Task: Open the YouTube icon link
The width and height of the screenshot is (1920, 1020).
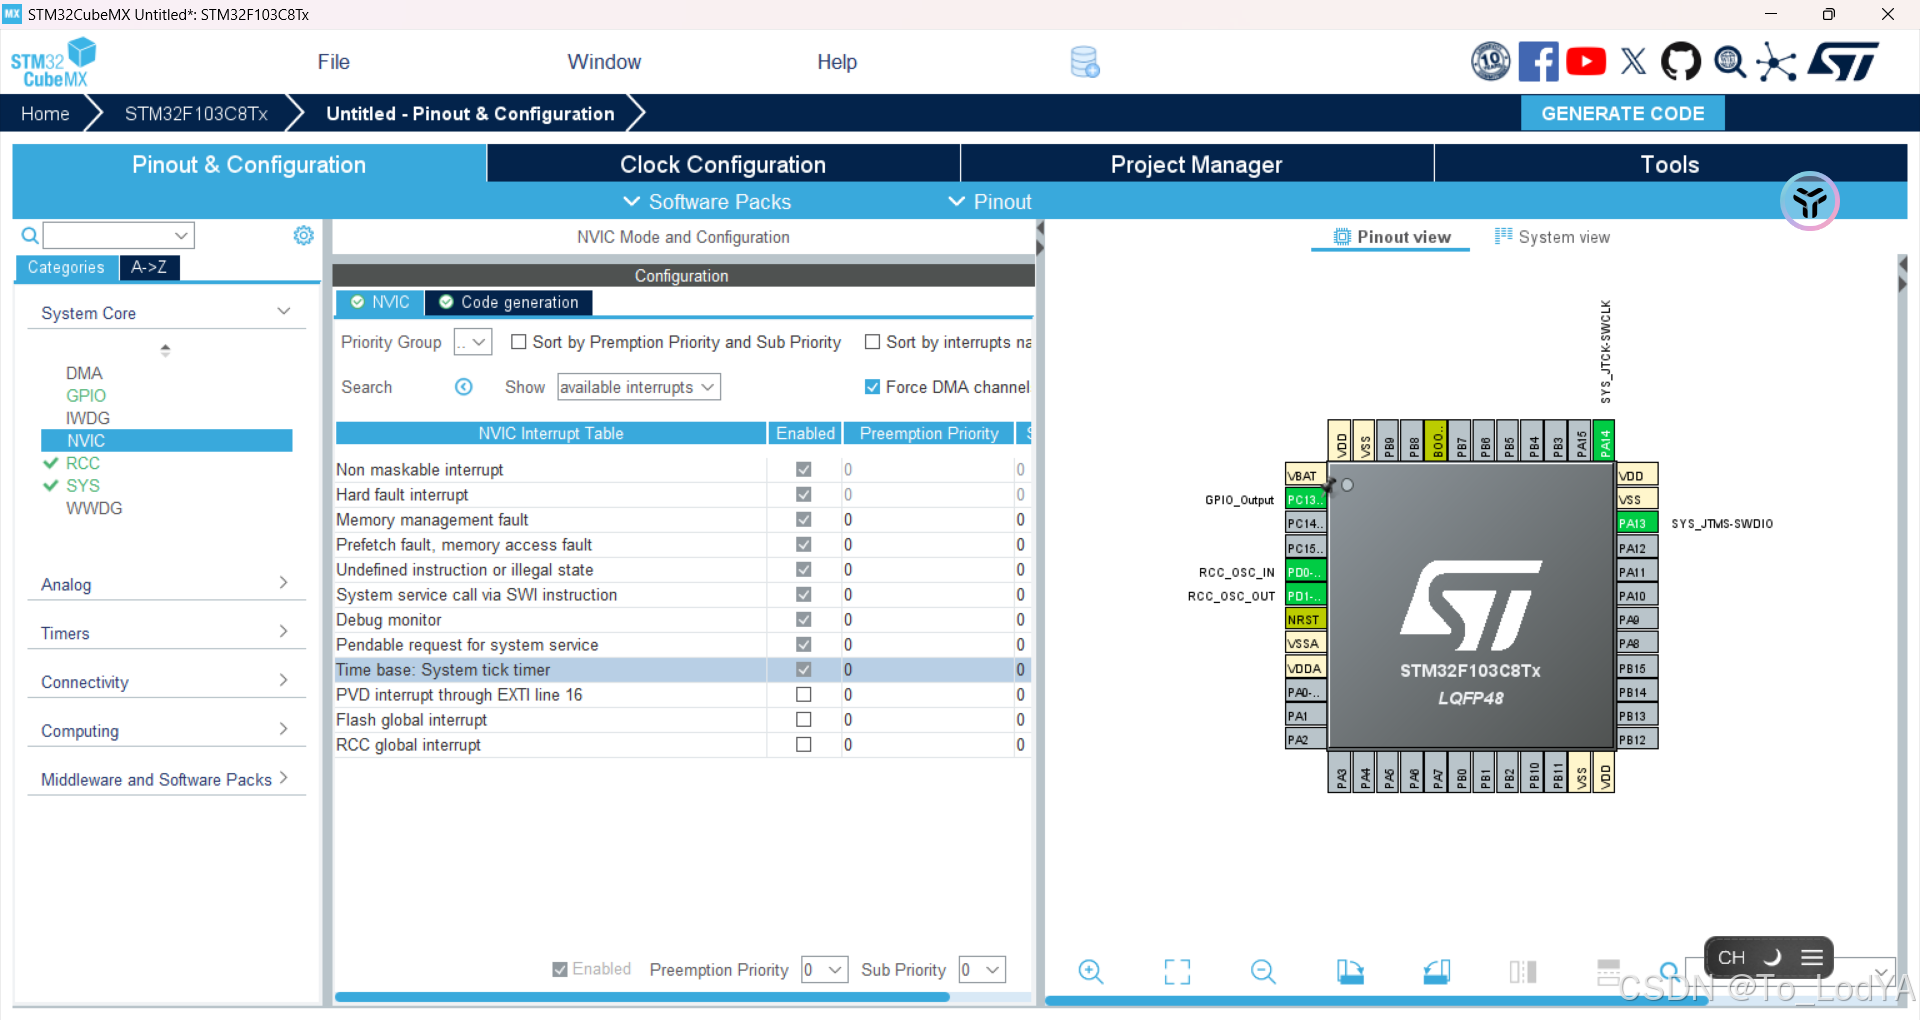Action: (x=1586, y=62)
